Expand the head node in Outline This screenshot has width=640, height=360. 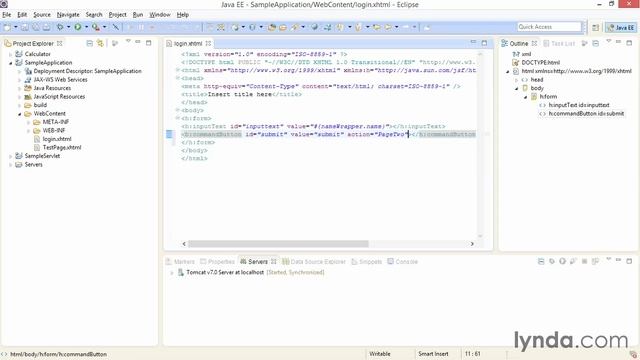516,80
